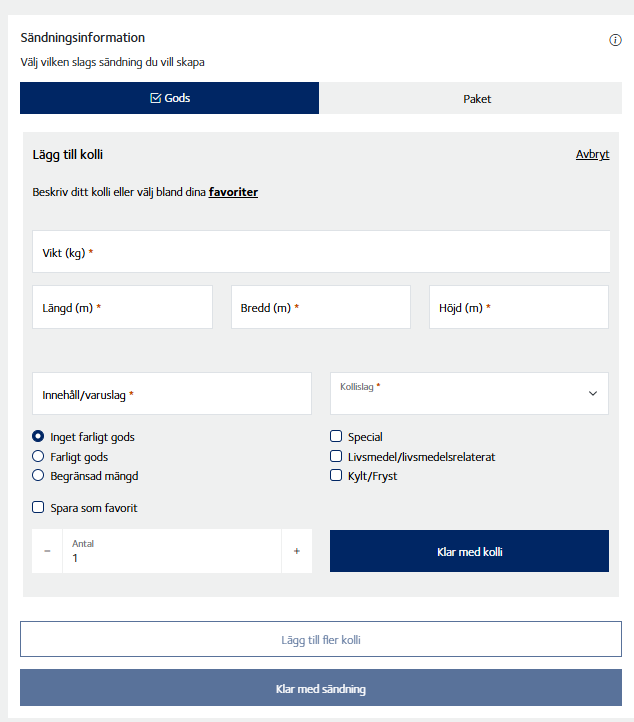
Task: Select the Farligt gods radio option
Action: tap(38, 456)
